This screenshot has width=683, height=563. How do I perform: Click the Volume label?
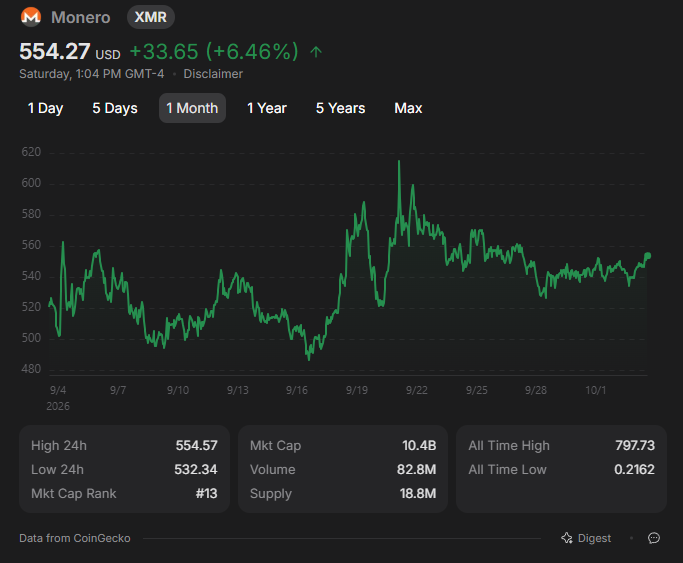273,469
